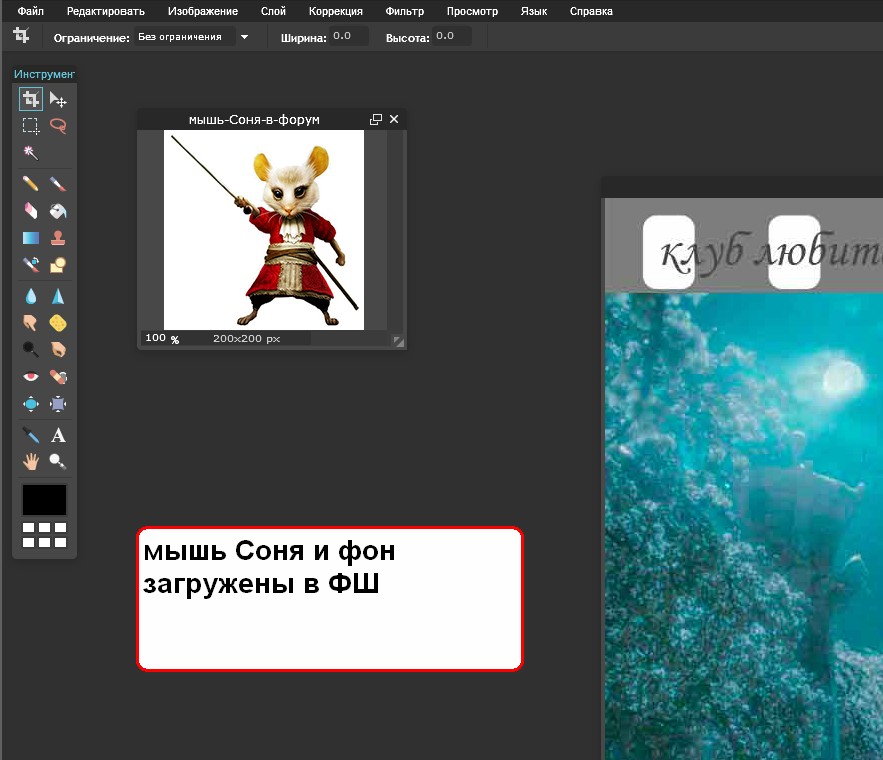Click the Ширина width input field
The image size is (883, 760).
(x=349, y=36)
